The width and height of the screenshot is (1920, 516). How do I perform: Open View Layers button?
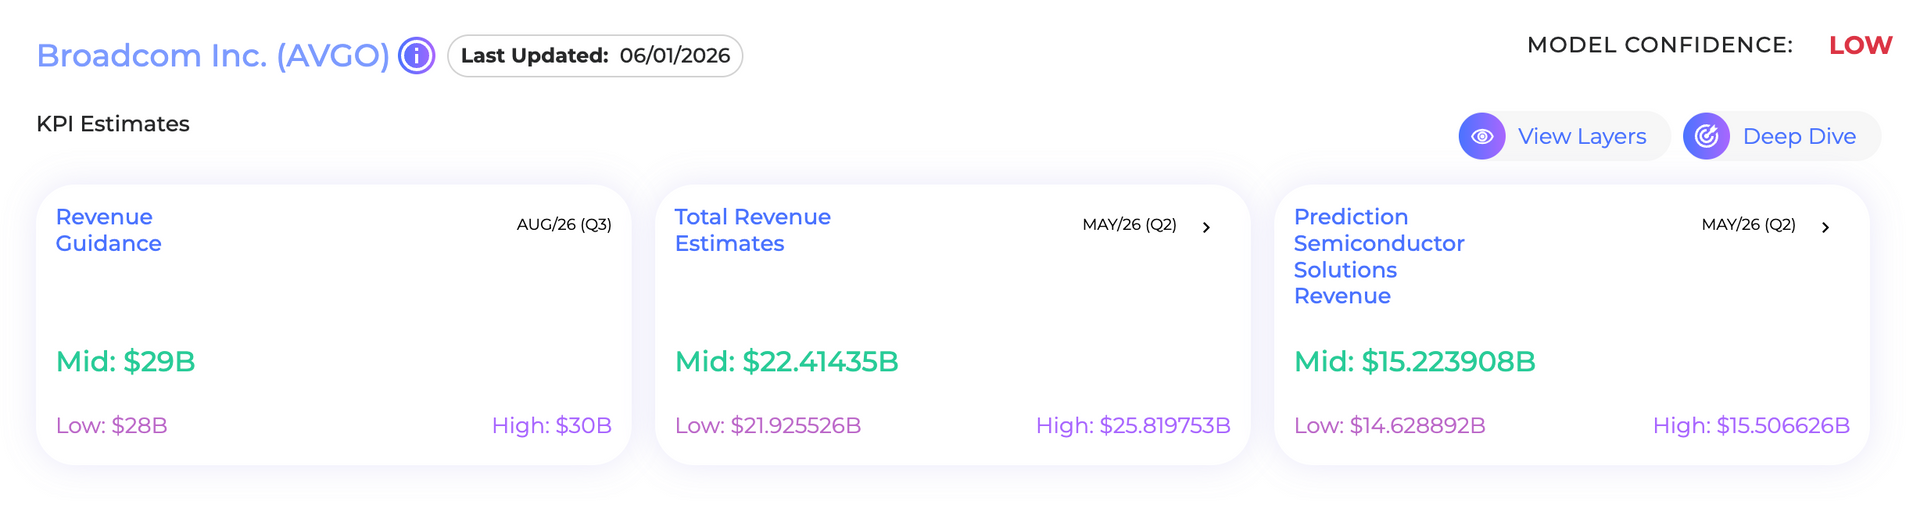pyautogui.click(x=1564, y=136)
